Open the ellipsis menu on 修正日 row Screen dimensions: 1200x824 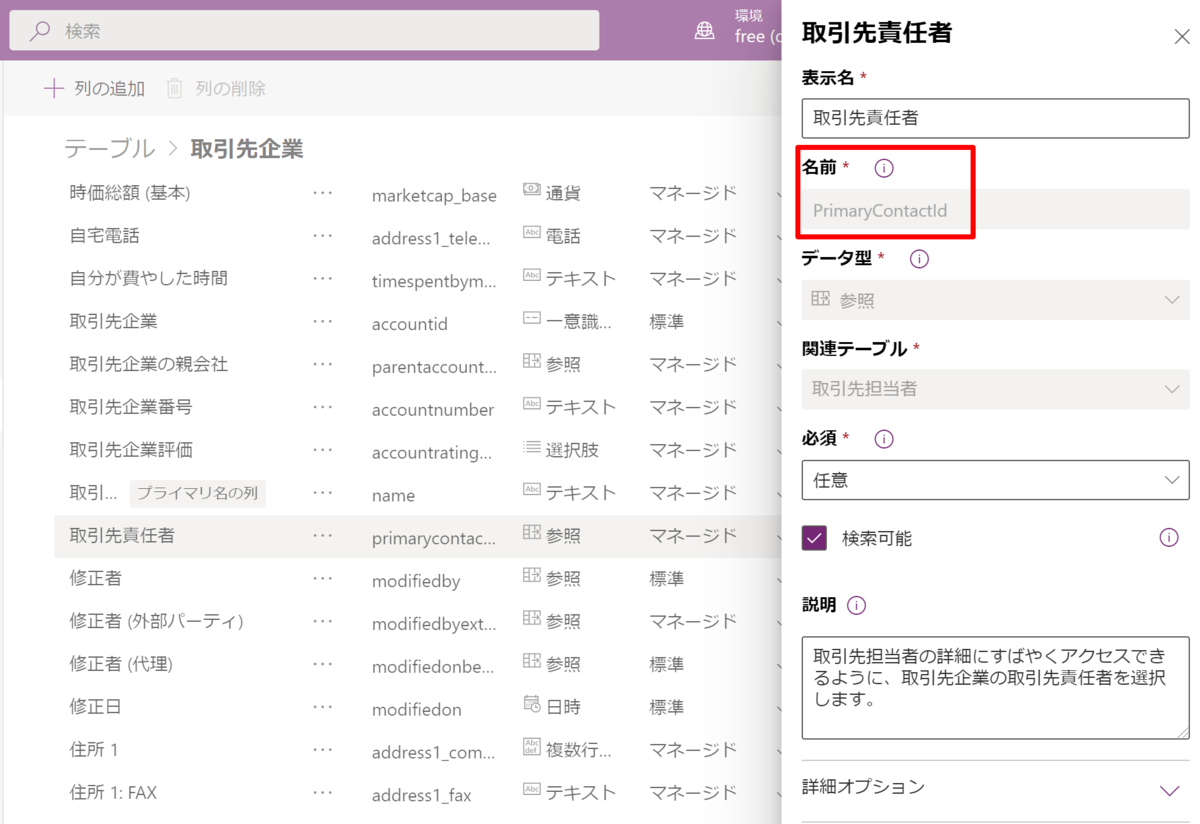point(323,707)
